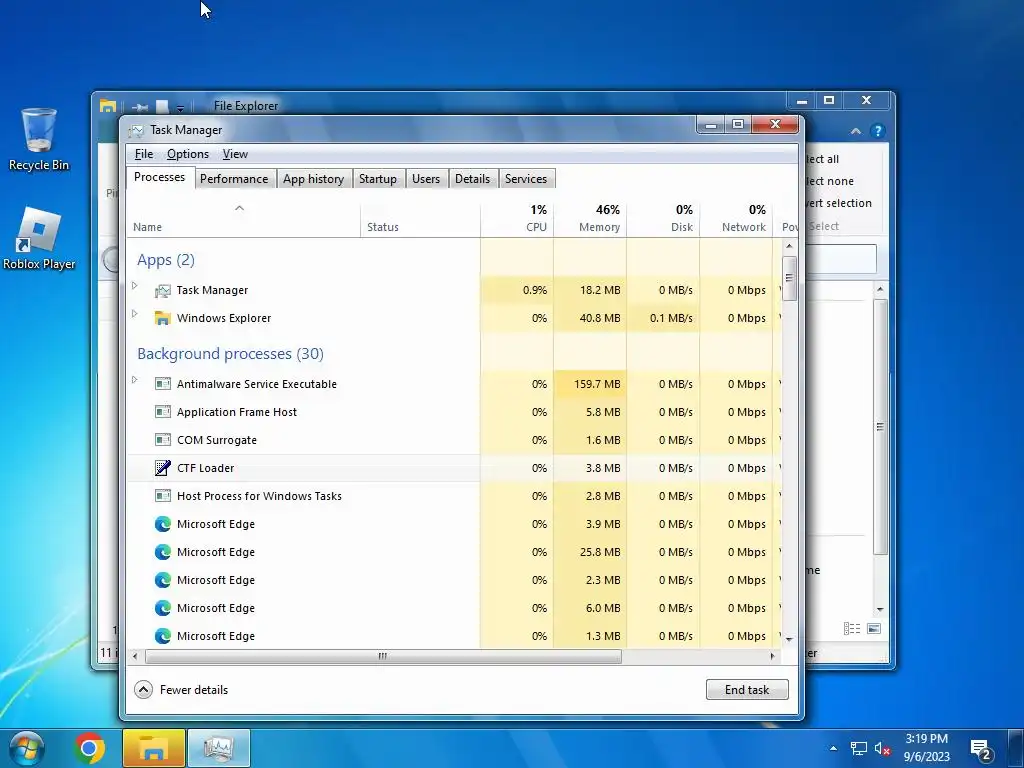Switch to File Explorer on the taskbar

point(153,748)
